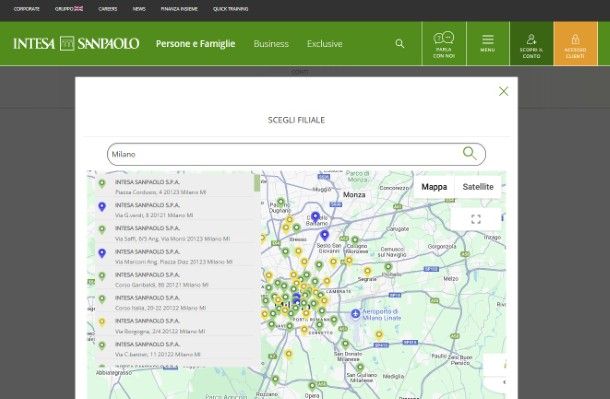The image size is (610, 399).
Task: Click green pin beside Piazza Cordusio entry
Action: click(102, 184)
